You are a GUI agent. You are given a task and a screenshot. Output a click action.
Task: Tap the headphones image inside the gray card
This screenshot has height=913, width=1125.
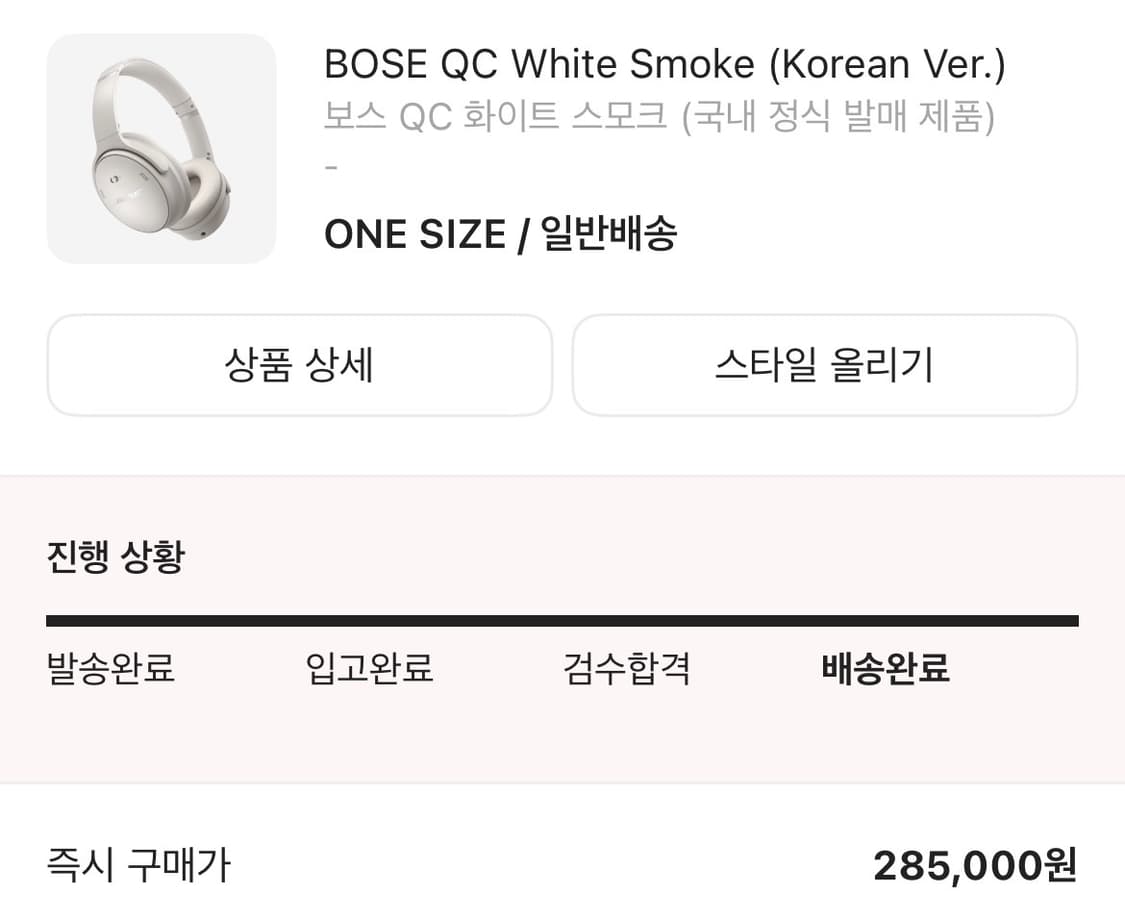point(158,148)
